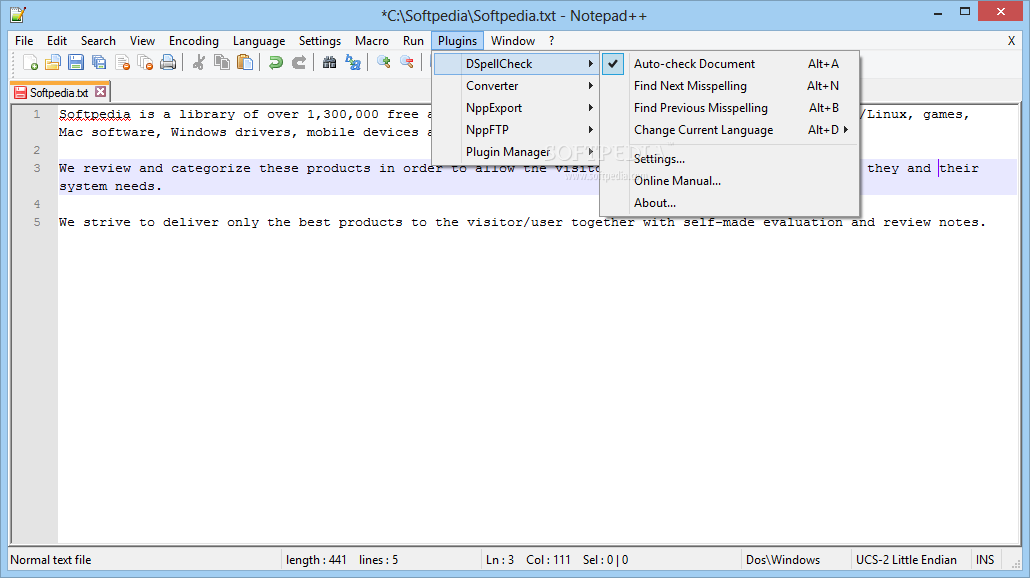The width and height of the screenshot is (1030, 578).
Task: Zoom in using magnifier plus icon
Action: click(384, 62)
